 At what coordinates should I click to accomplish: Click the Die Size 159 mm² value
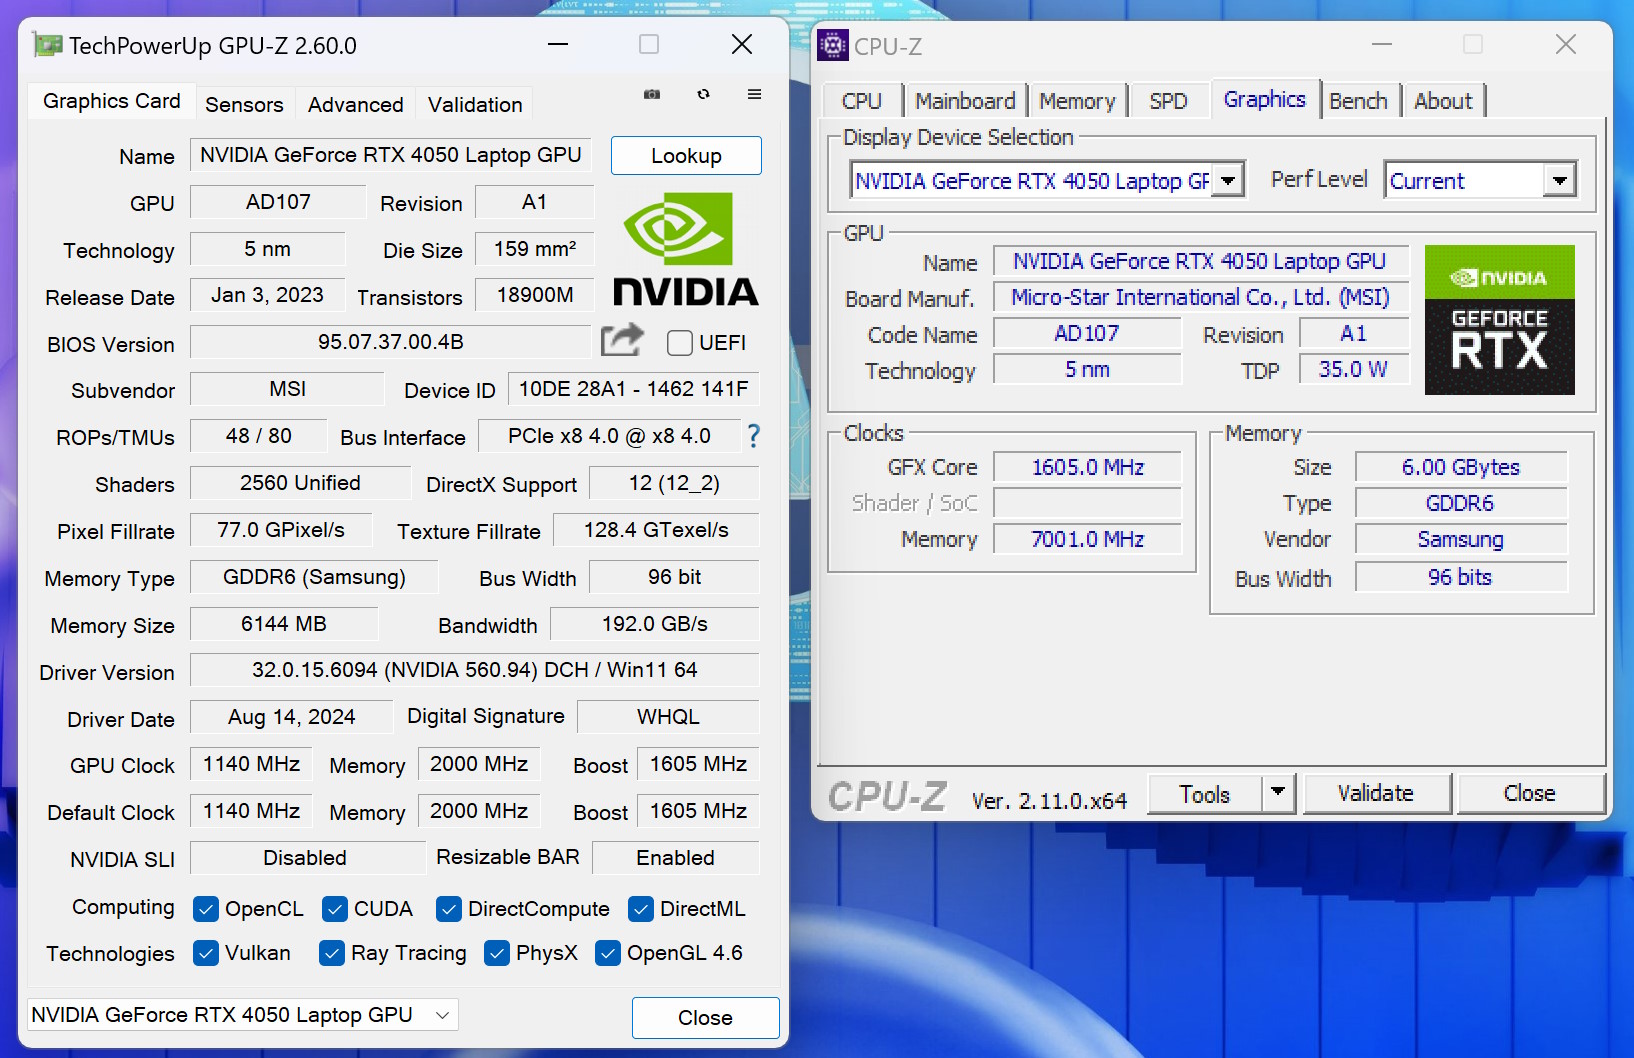535,249
